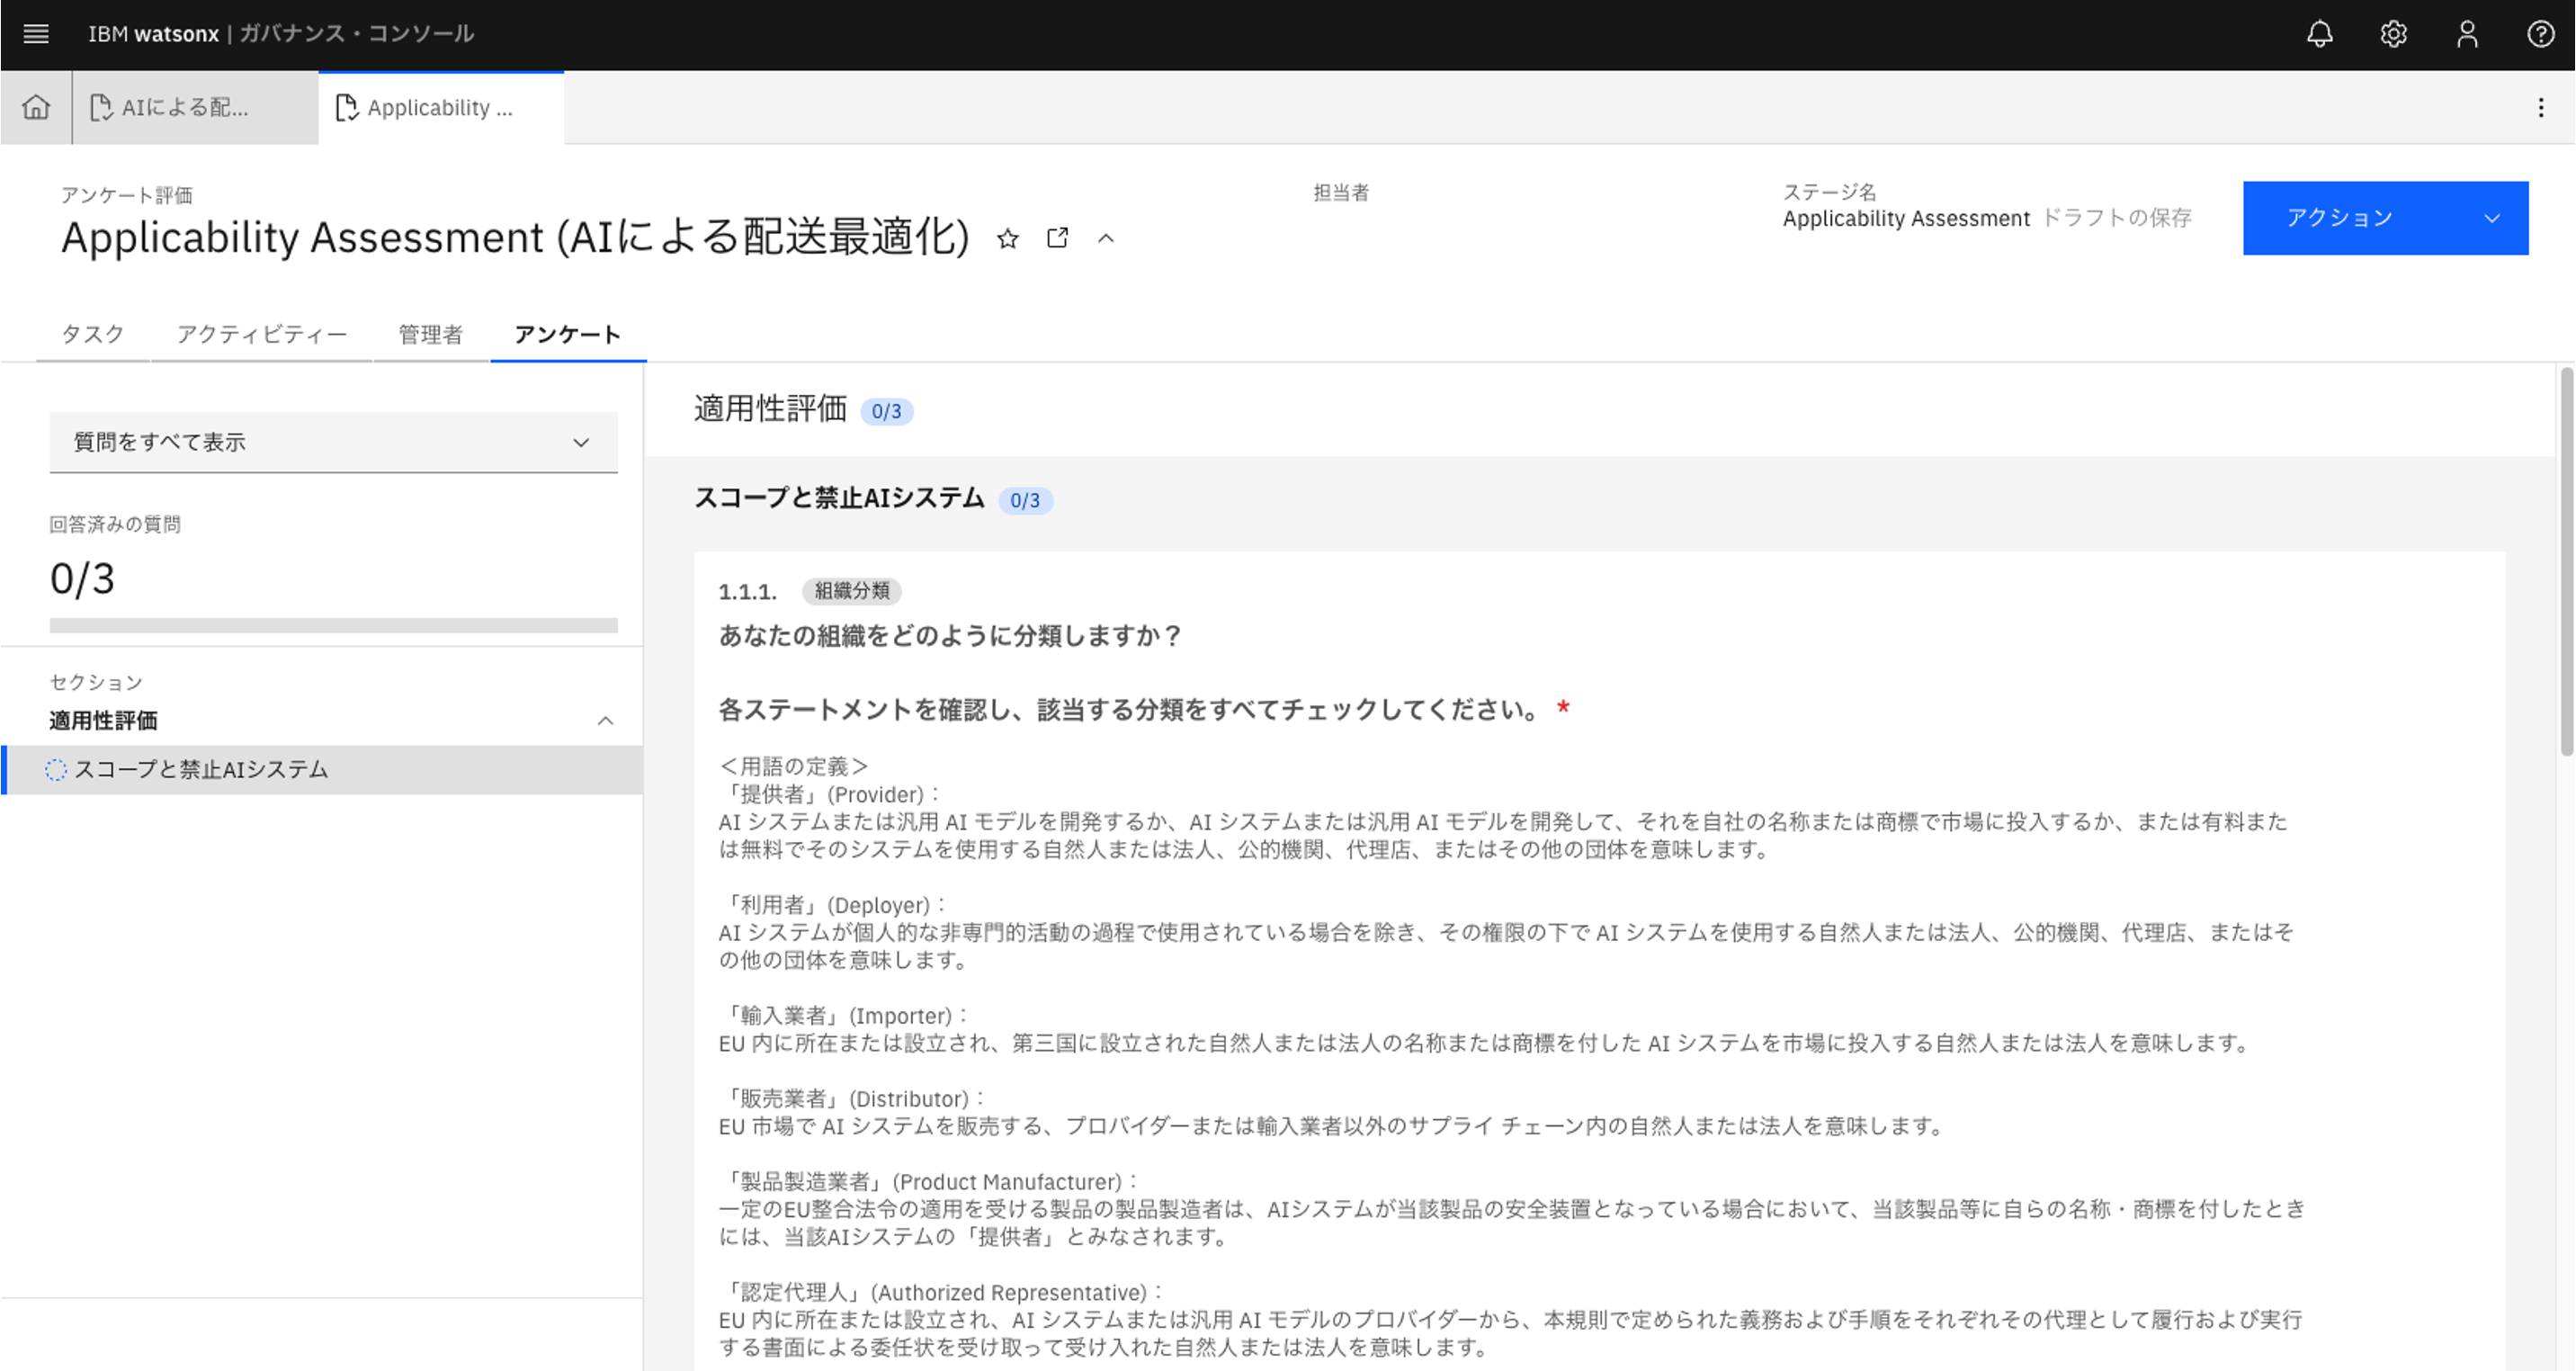
Task: Open the vertical three-dot overflow menu
Action: coord(2540,107)
